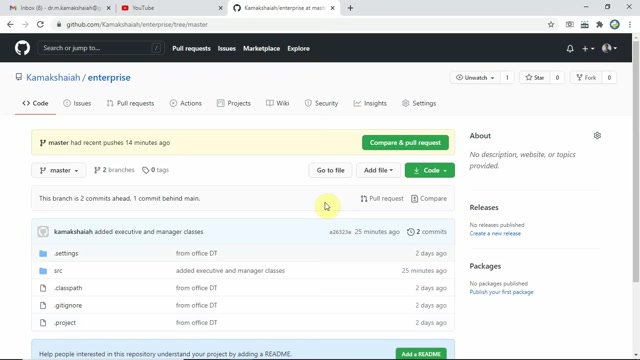Click the Add a README button
The width and height of the screenshot is (640, 360).
[421, 354]
